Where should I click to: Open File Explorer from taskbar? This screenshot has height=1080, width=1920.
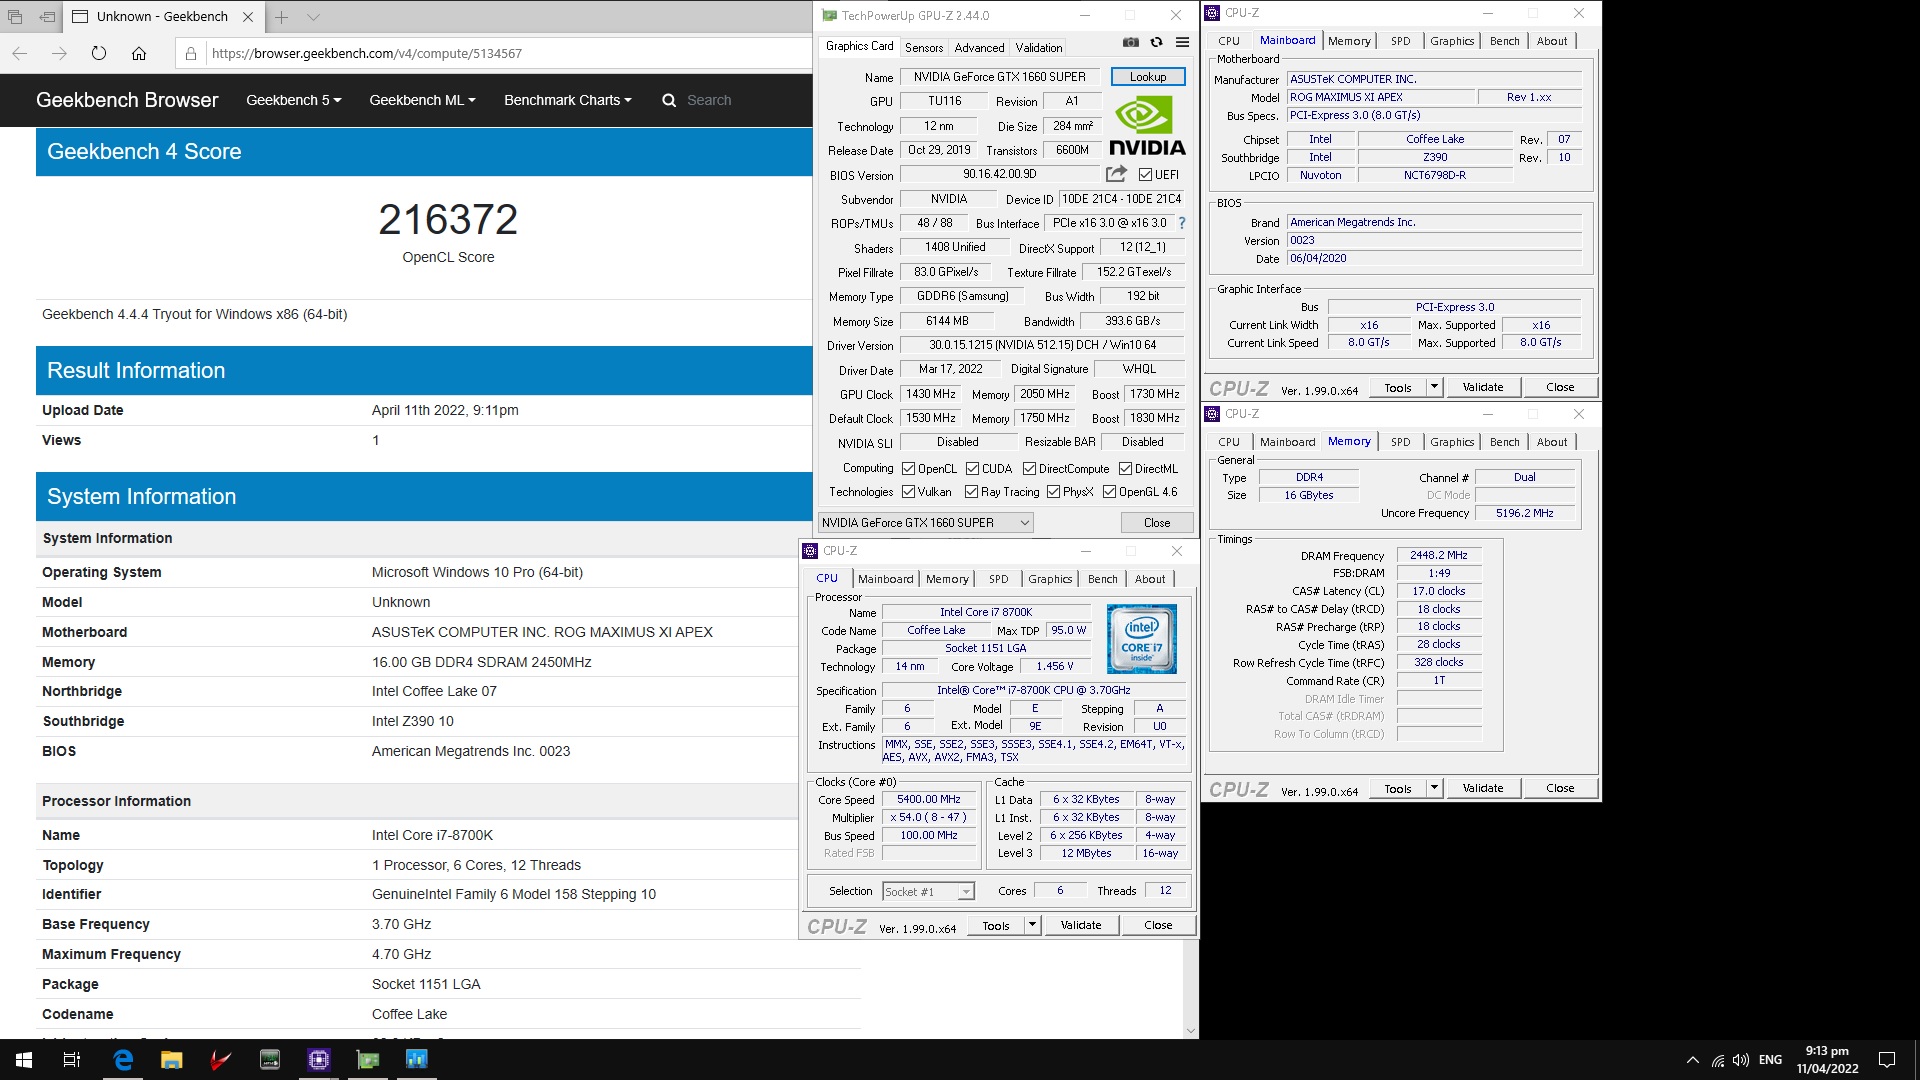pos(172,1060)
